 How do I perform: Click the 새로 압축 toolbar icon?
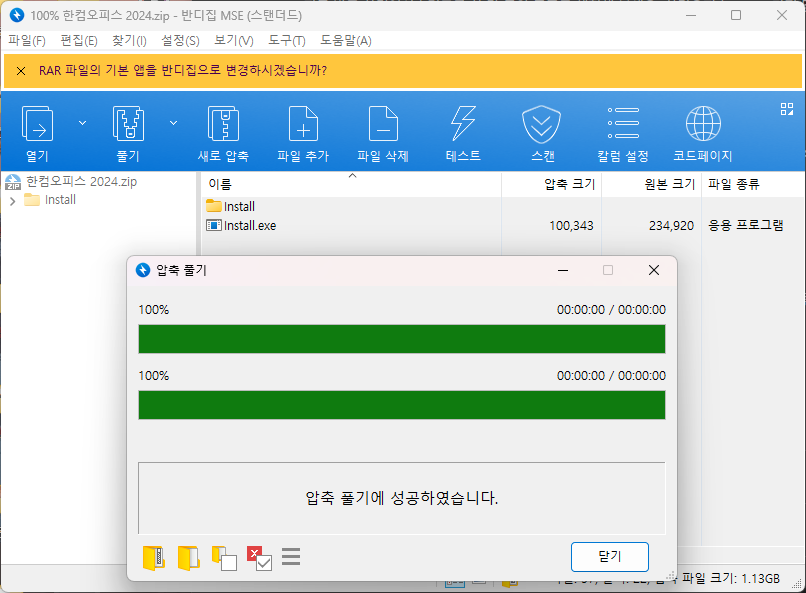(x=223, y=123)
